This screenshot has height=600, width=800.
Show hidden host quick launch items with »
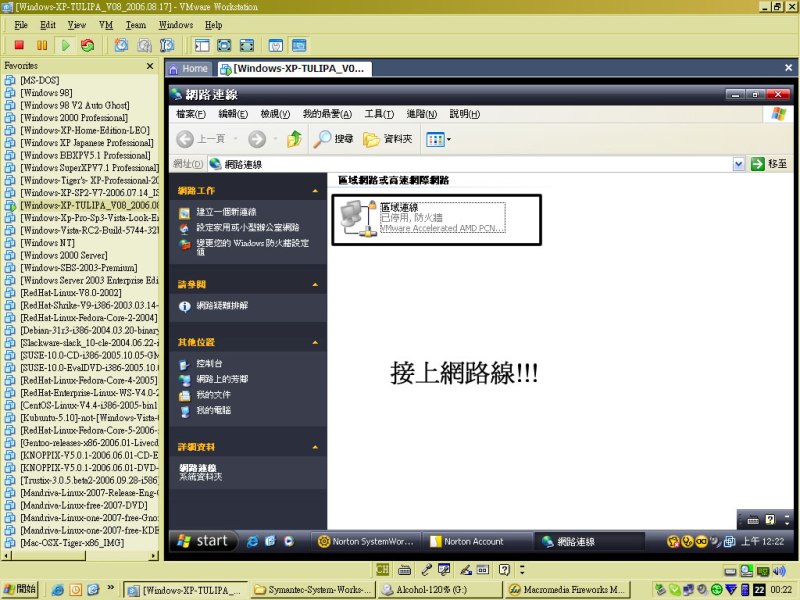click(x=110, y=588)
